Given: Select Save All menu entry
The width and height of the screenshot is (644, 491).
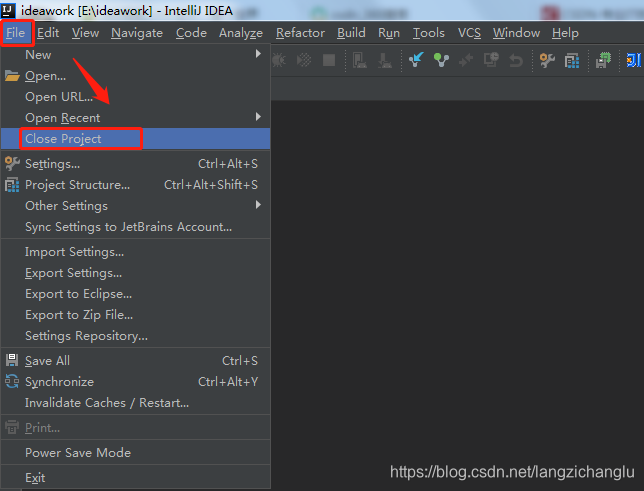Looking at the screenshot, I should click(x=136, y=360).
